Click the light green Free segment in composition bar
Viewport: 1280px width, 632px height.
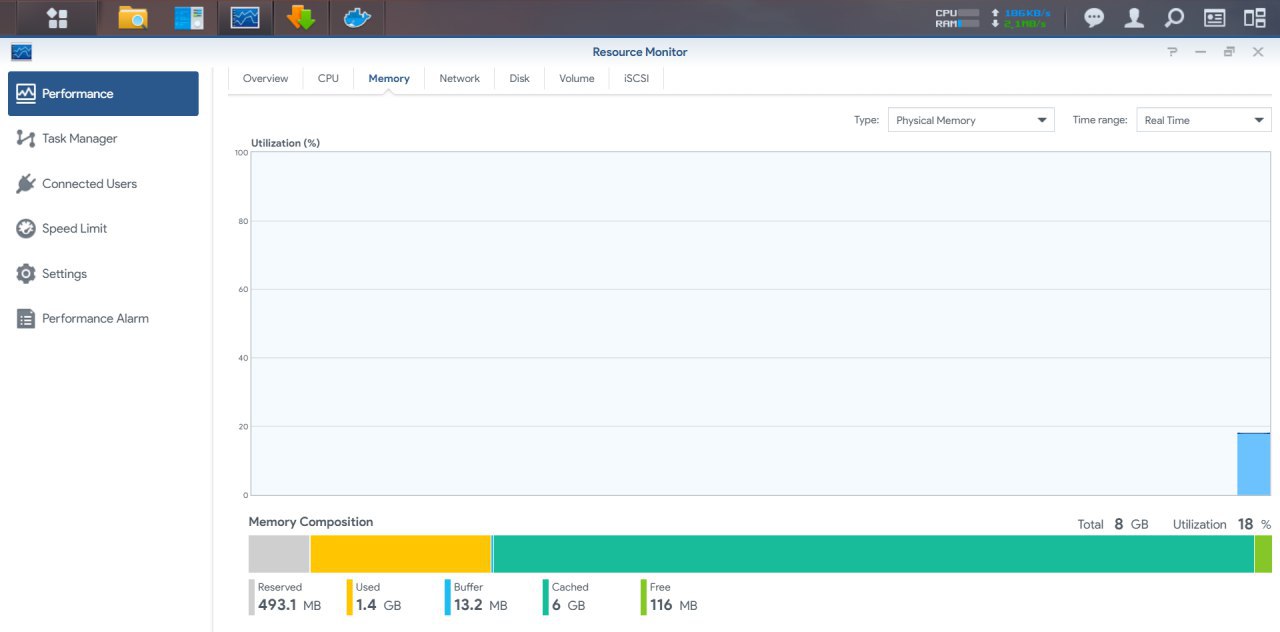point(1264,554)
